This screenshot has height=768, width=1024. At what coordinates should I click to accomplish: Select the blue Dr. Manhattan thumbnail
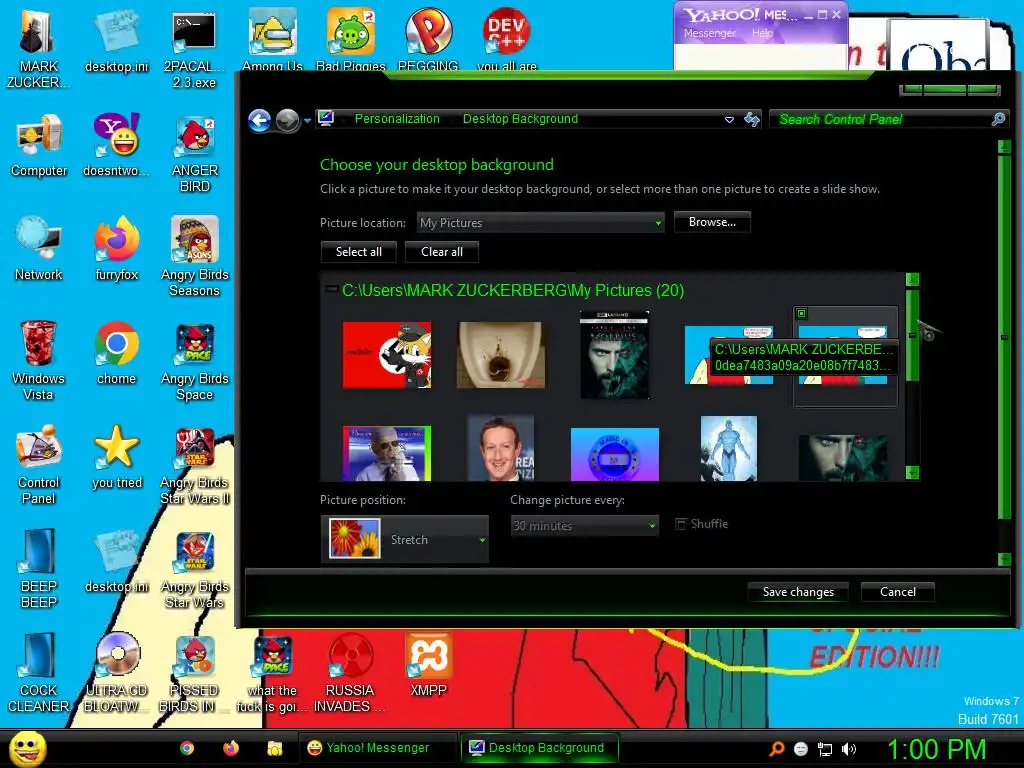728,449
